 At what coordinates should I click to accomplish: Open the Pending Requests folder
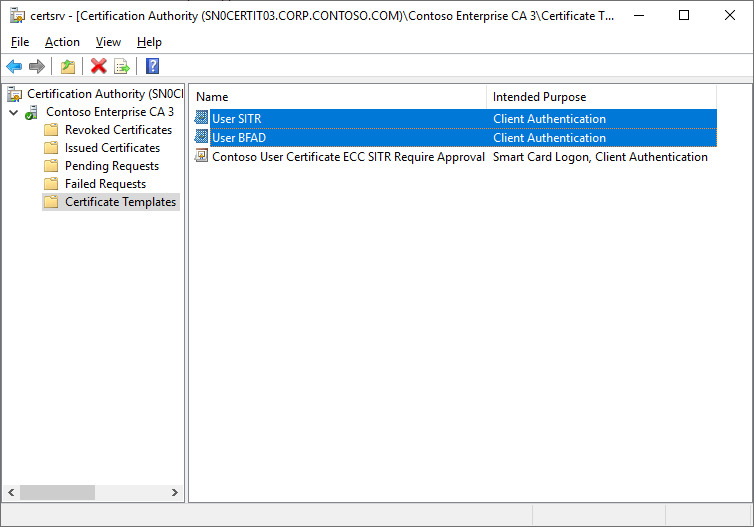[x=111, y=166]
